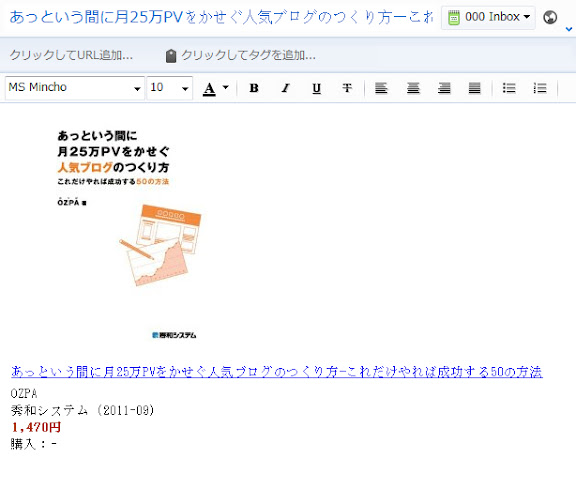Toggle bold formatting

click(x=254, y=88)
